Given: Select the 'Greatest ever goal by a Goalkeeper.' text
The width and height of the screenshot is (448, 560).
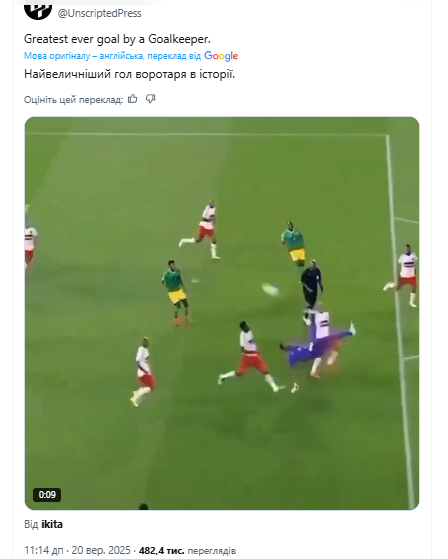Looking at the screenshot, I should click(117, 39).
